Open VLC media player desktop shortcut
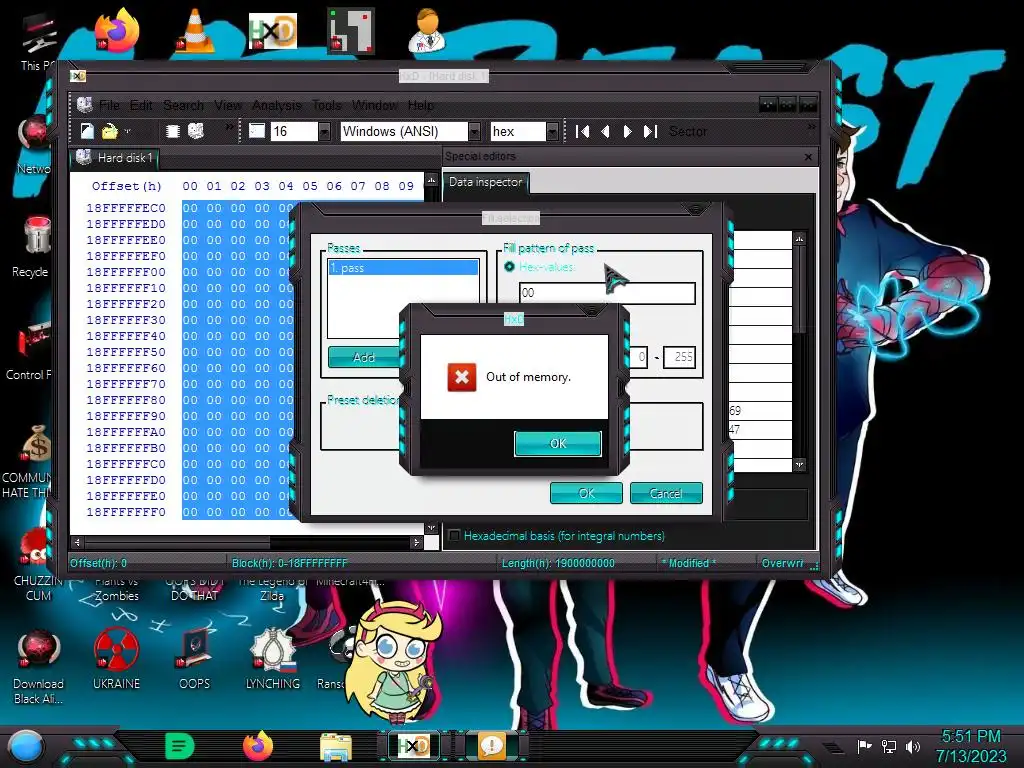Image resolution: width=1024 pixels, height=768 pixels. 195,30
